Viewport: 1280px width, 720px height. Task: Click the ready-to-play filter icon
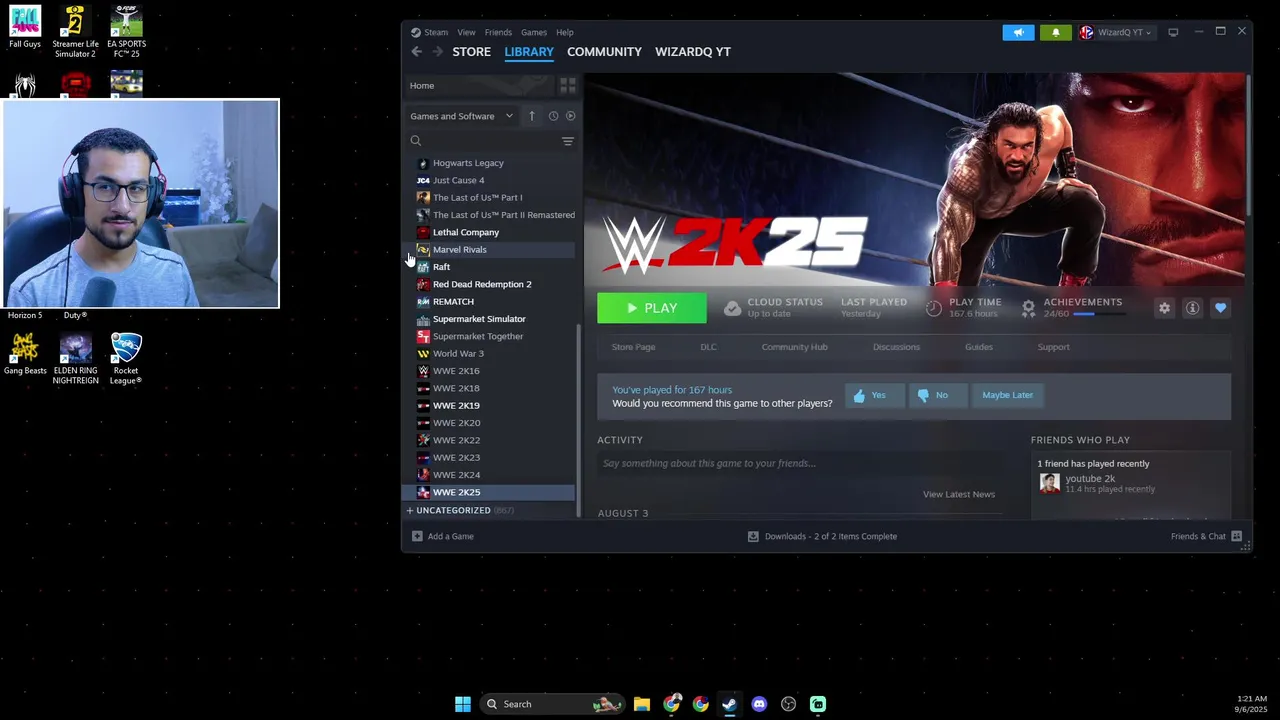tap(570, 116)
